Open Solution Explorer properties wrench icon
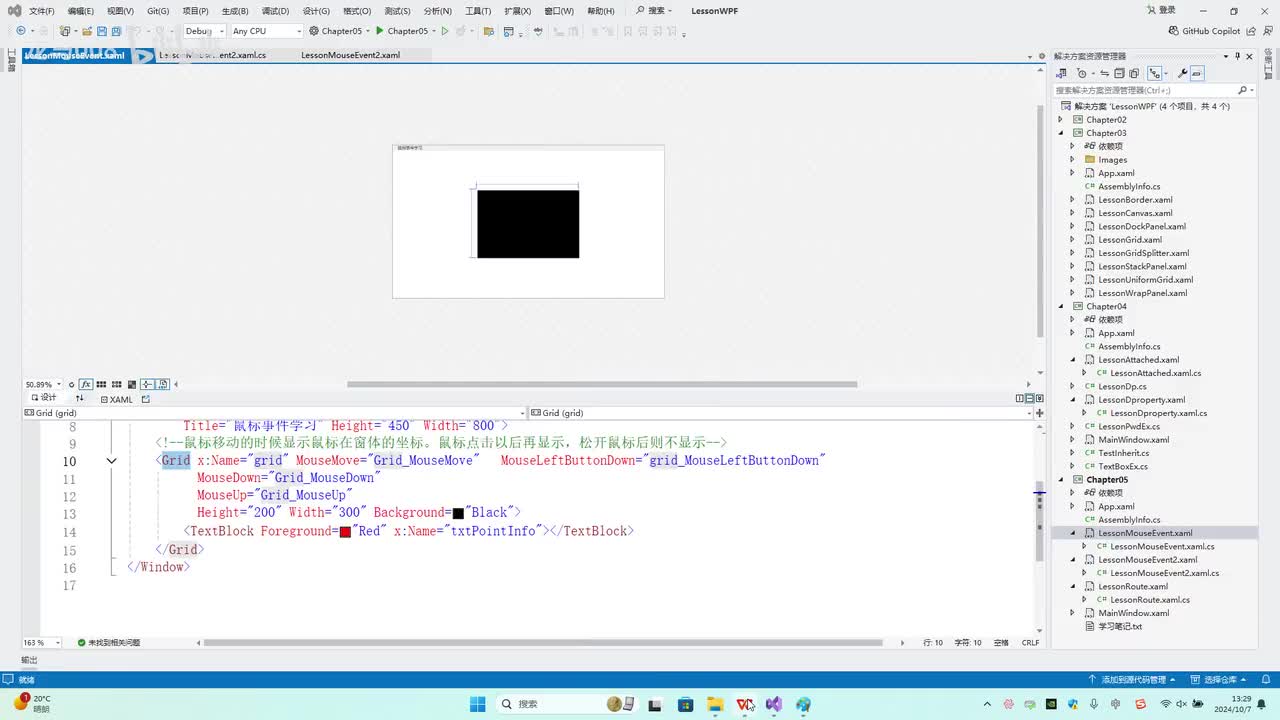Image resolution: width=1280 pixels, height=720 pixels. tap(1183, 73)
